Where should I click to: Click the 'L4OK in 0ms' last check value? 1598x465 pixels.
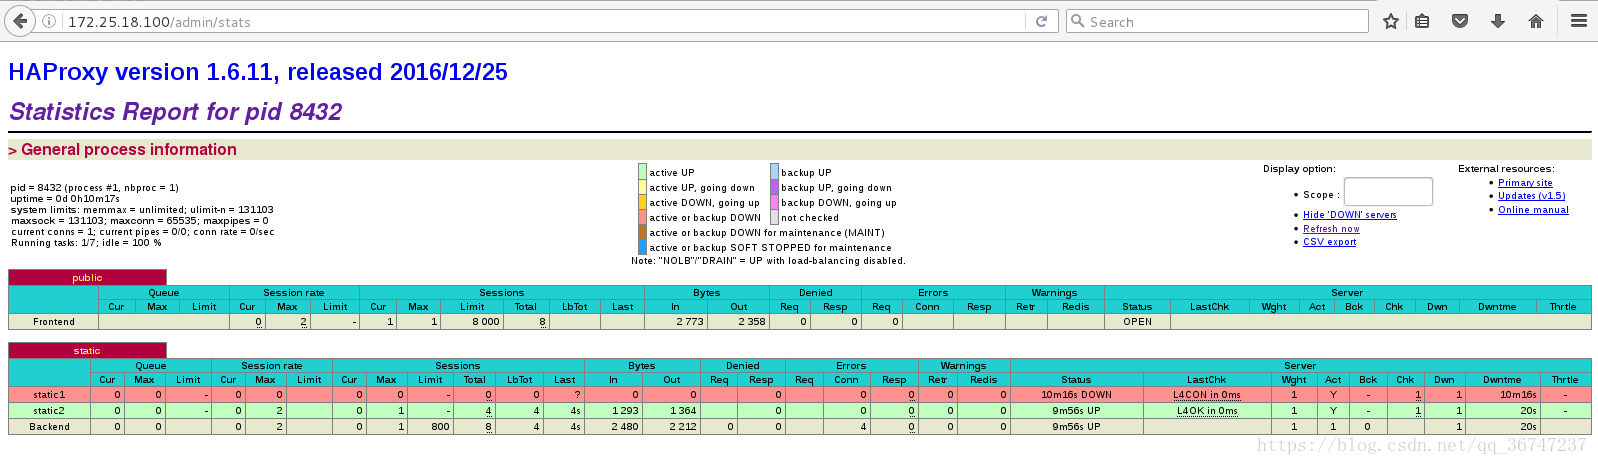pos(1207,411)
